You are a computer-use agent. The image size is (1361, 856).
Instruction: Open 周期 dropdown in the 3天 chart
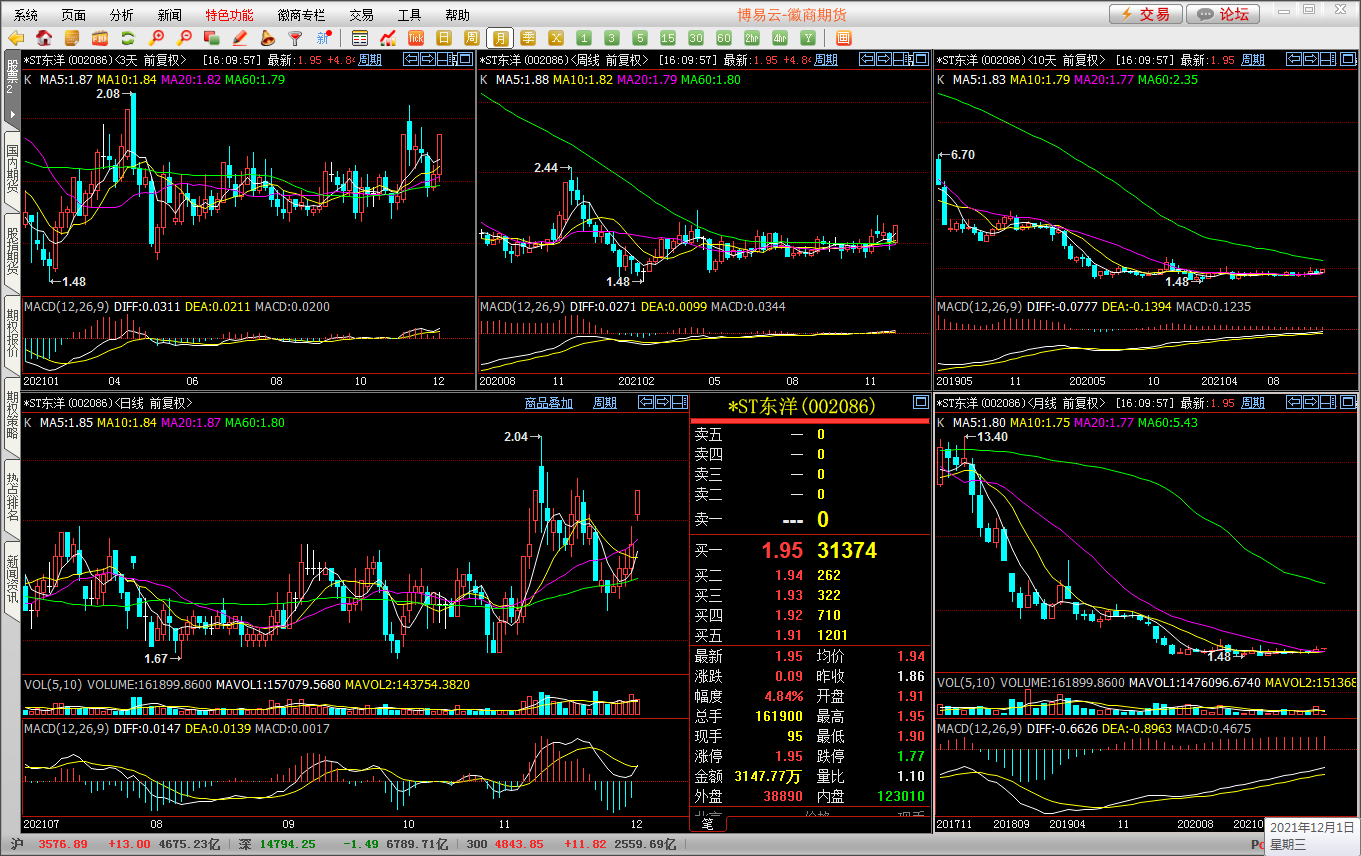pos(370,60)
